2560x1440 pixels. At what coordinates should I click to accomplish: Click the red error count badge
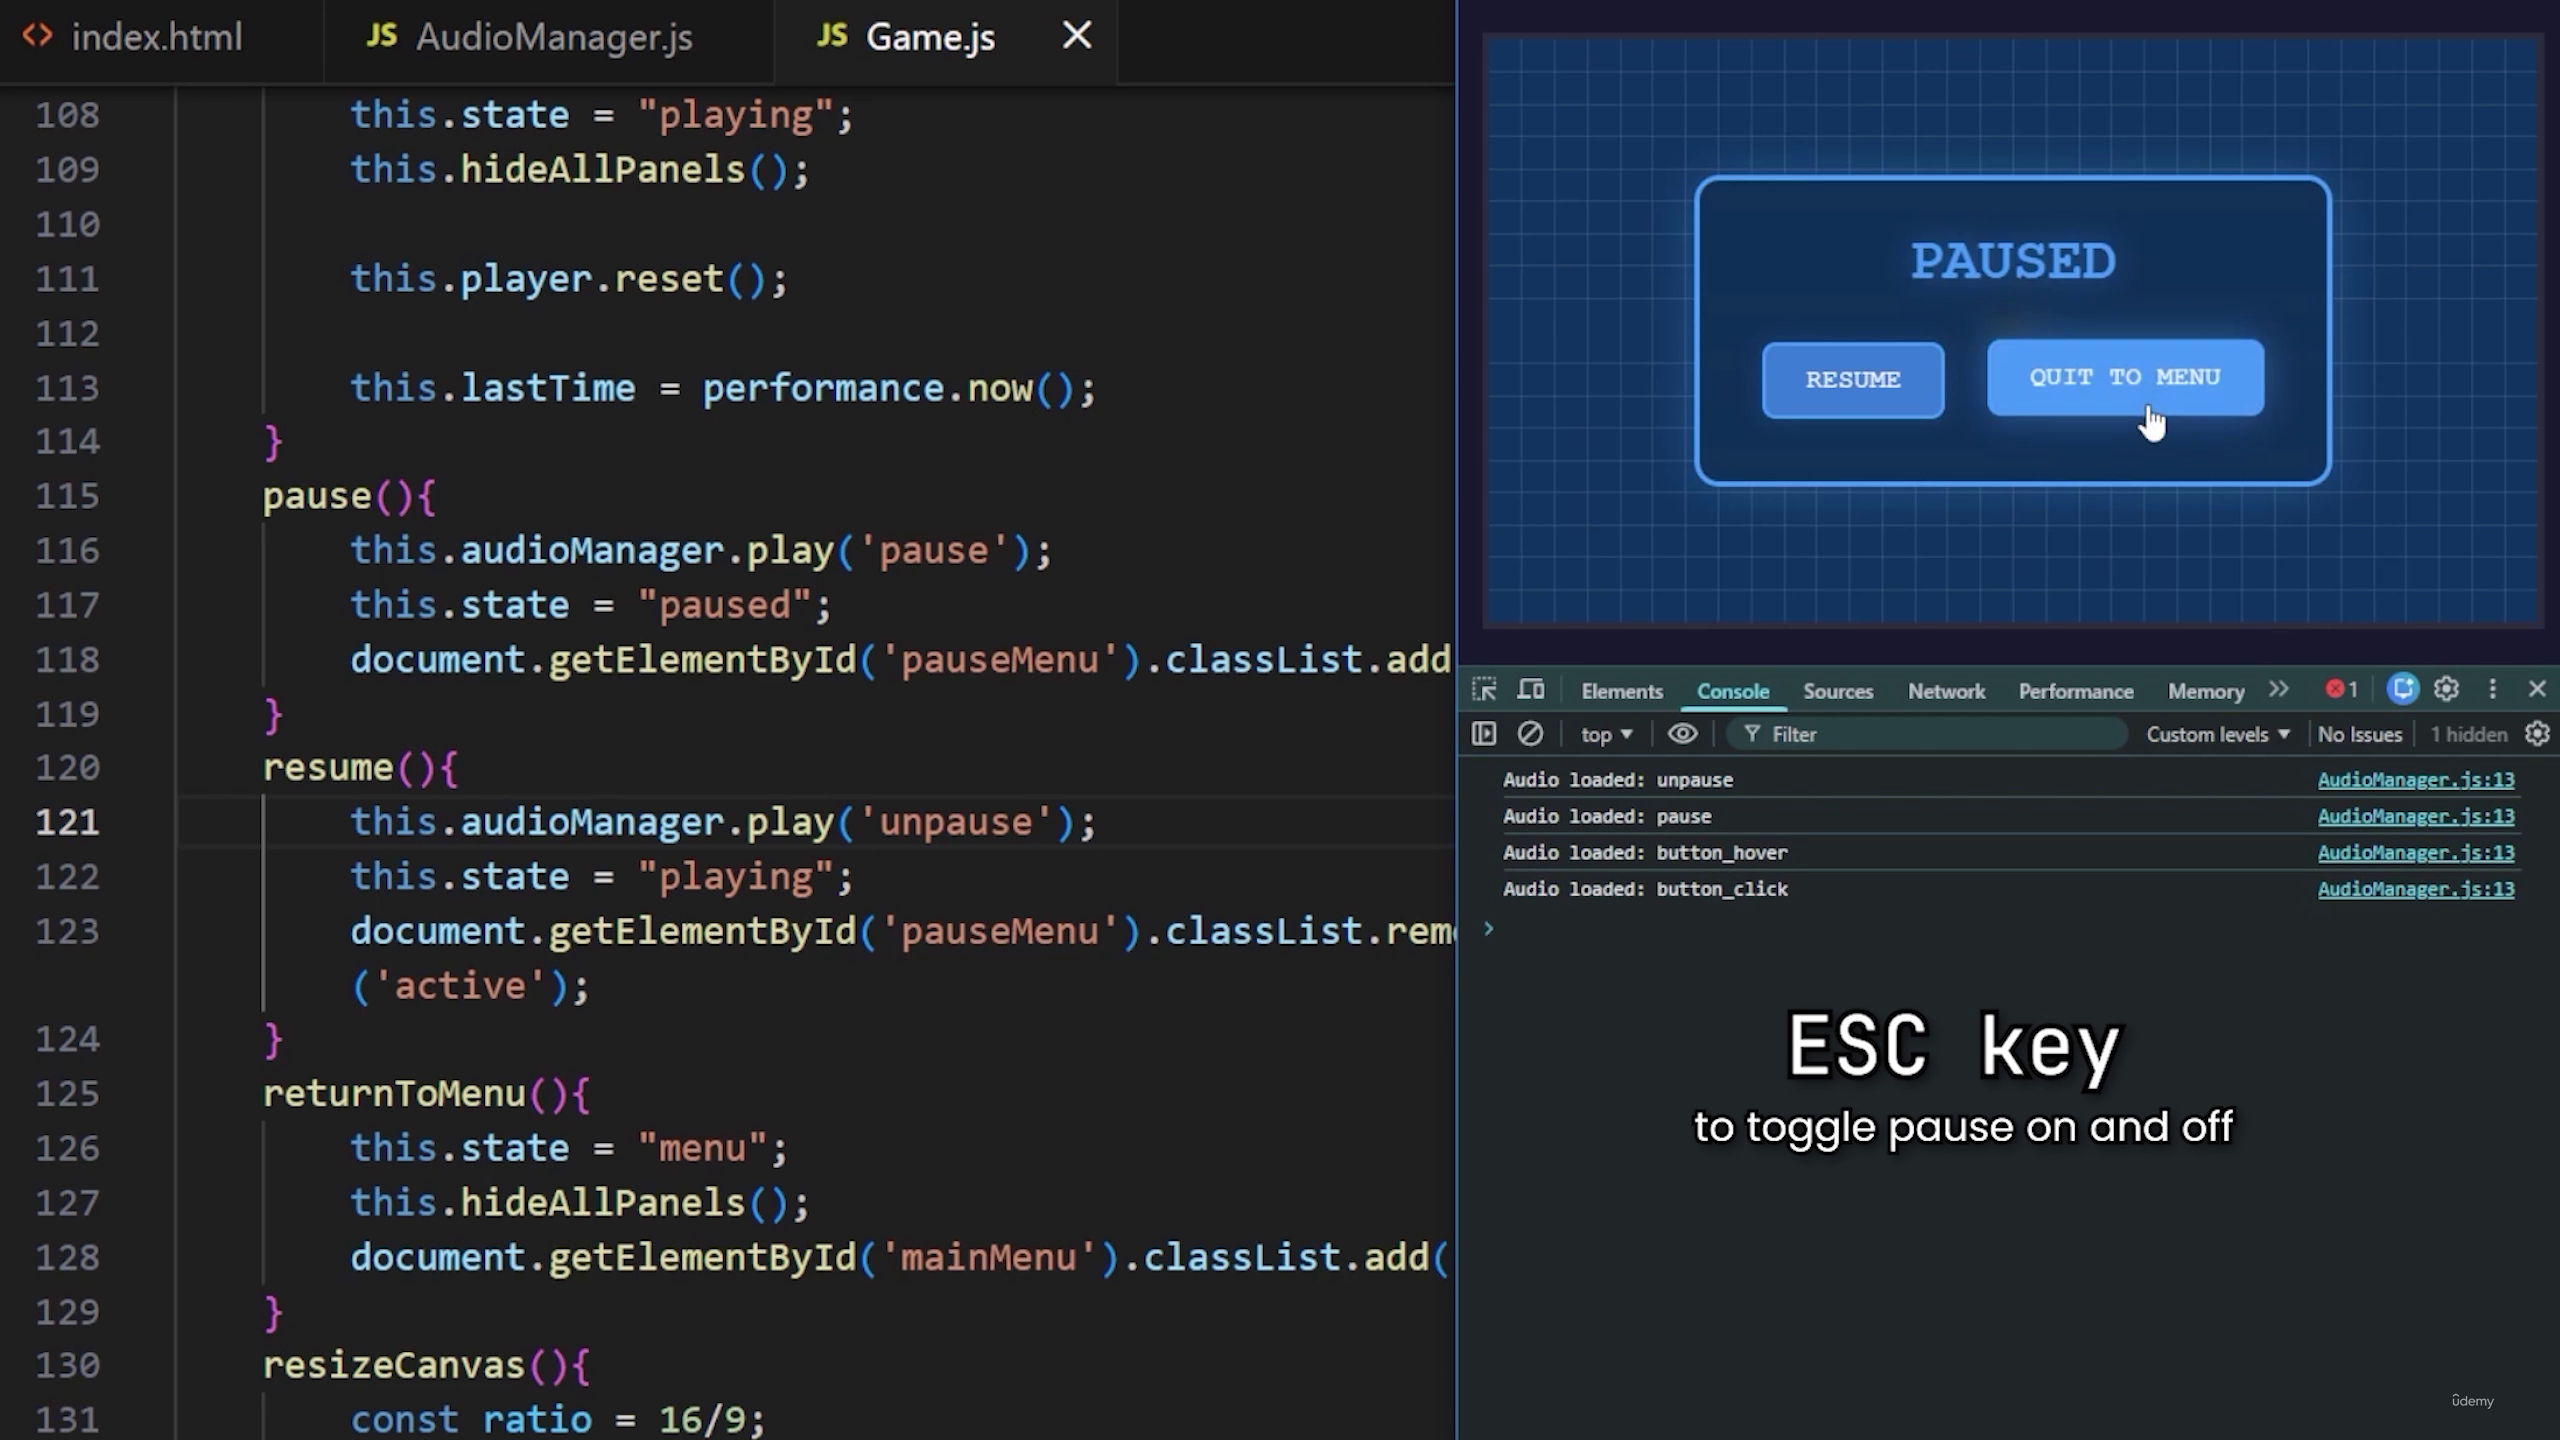coord(2341,689)
